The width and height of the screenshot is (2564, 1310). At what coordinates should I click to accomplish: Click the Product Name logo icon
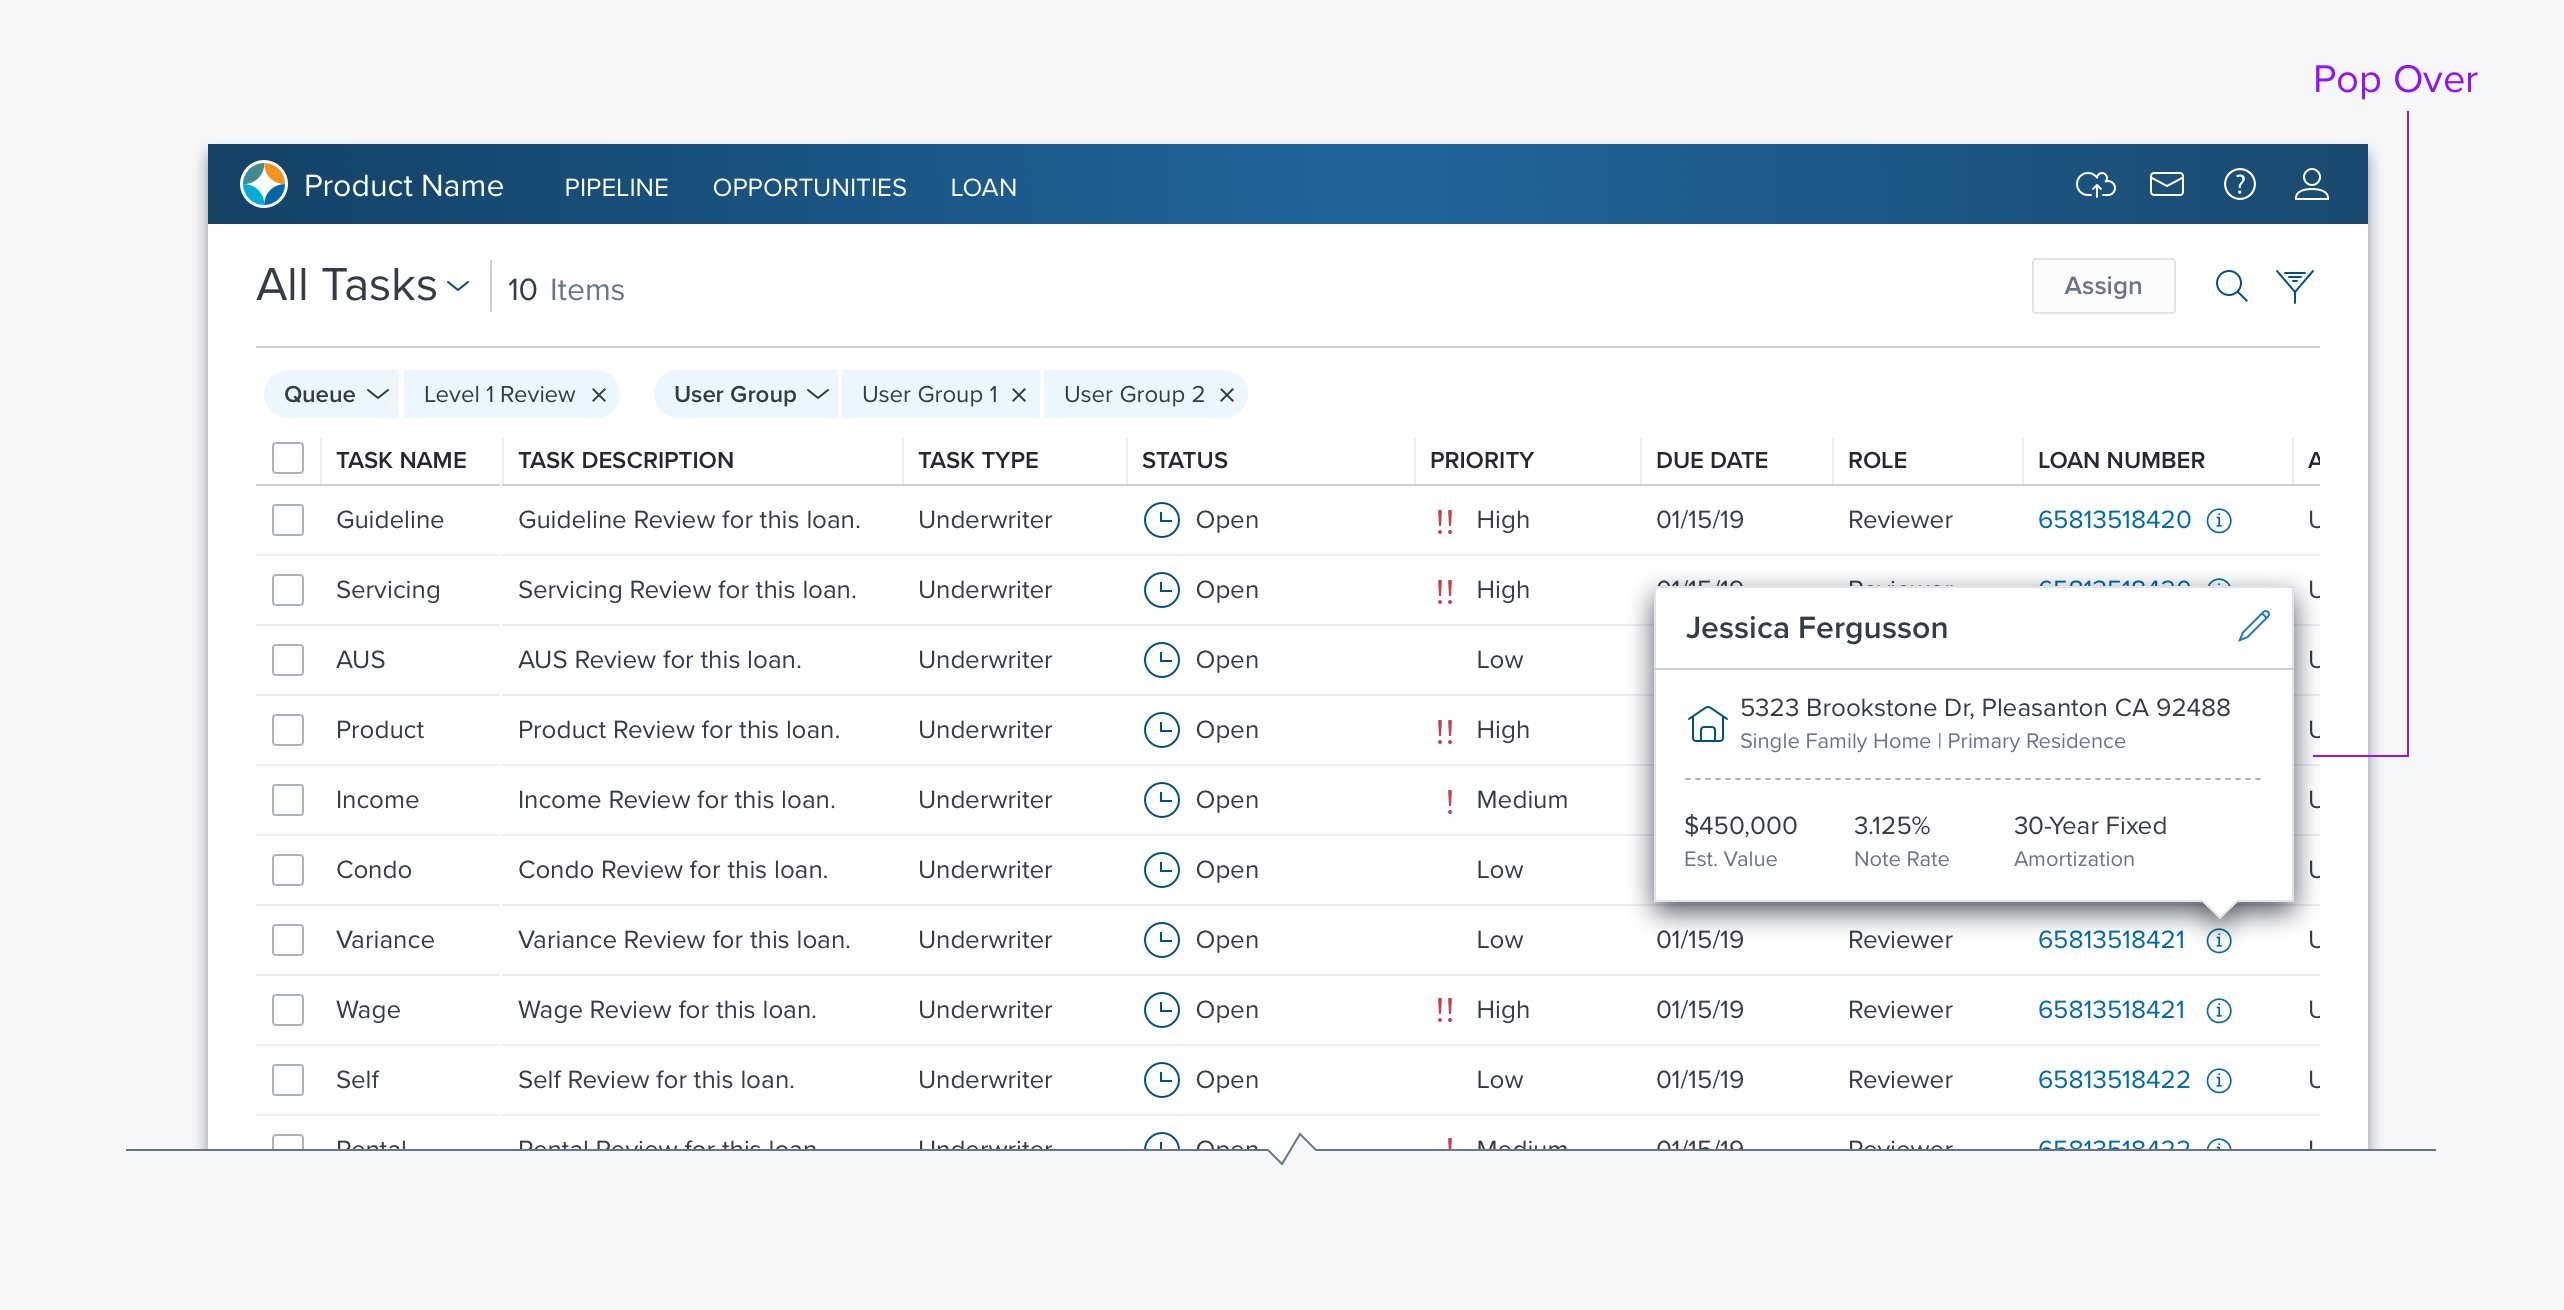click(x=264, y=185)
